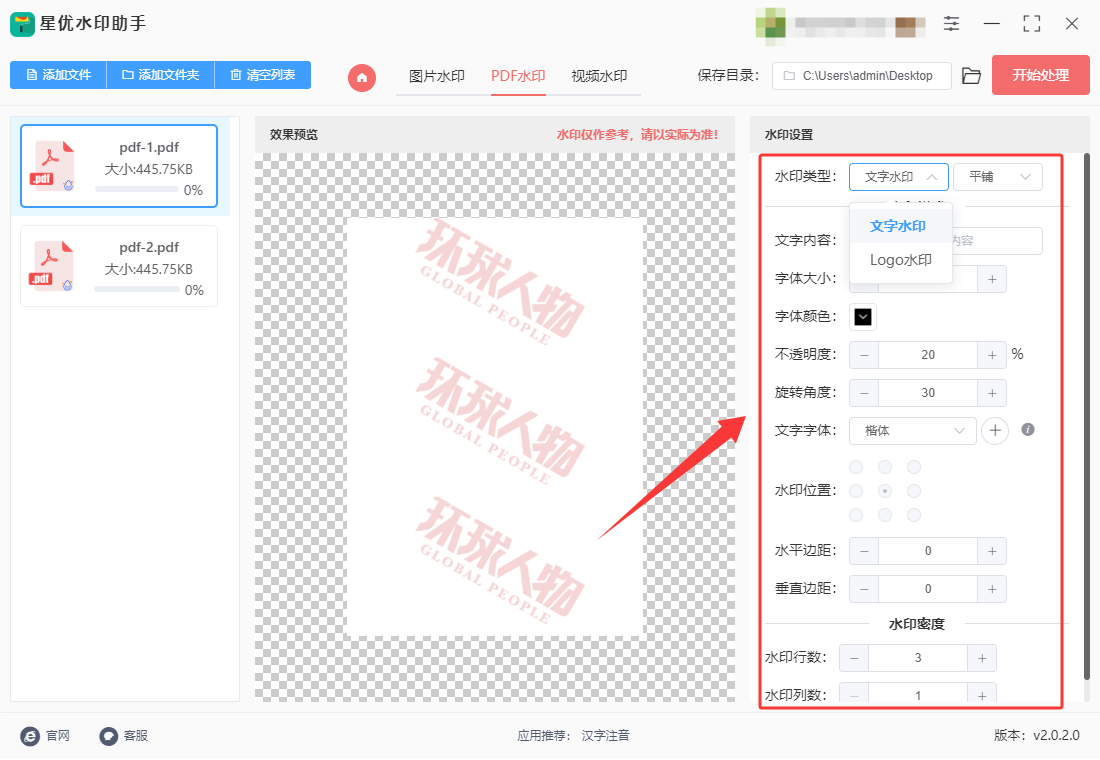1100x760 pixels.
Task: Select bottom-center watermark position
Action: (885, 515)
